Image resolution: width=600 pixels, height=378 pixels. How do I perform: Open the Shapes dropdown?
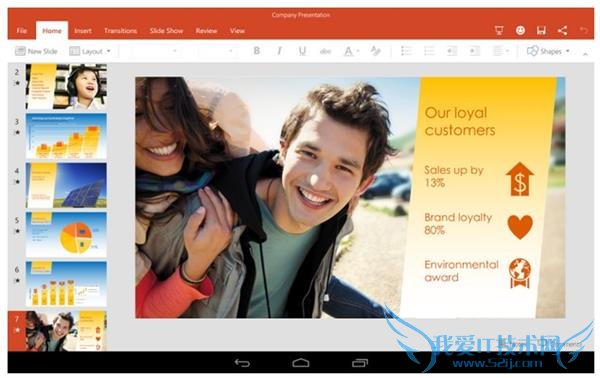(x=548, y=51)
